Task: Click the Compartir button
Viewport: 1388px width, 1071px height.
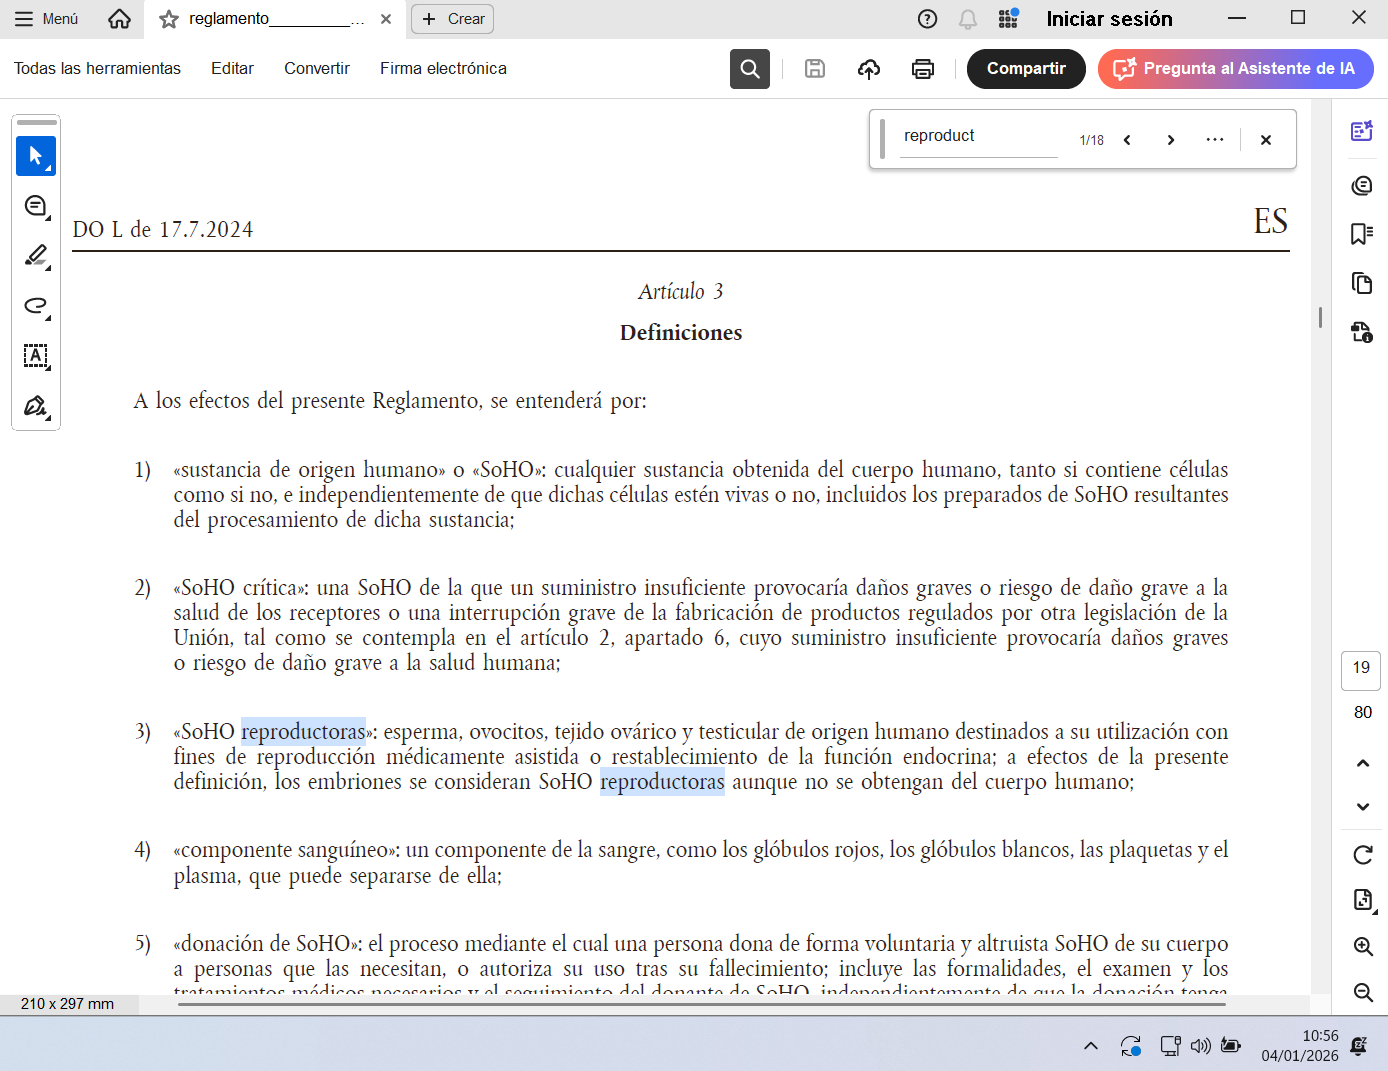Action: click(1026, 69)
